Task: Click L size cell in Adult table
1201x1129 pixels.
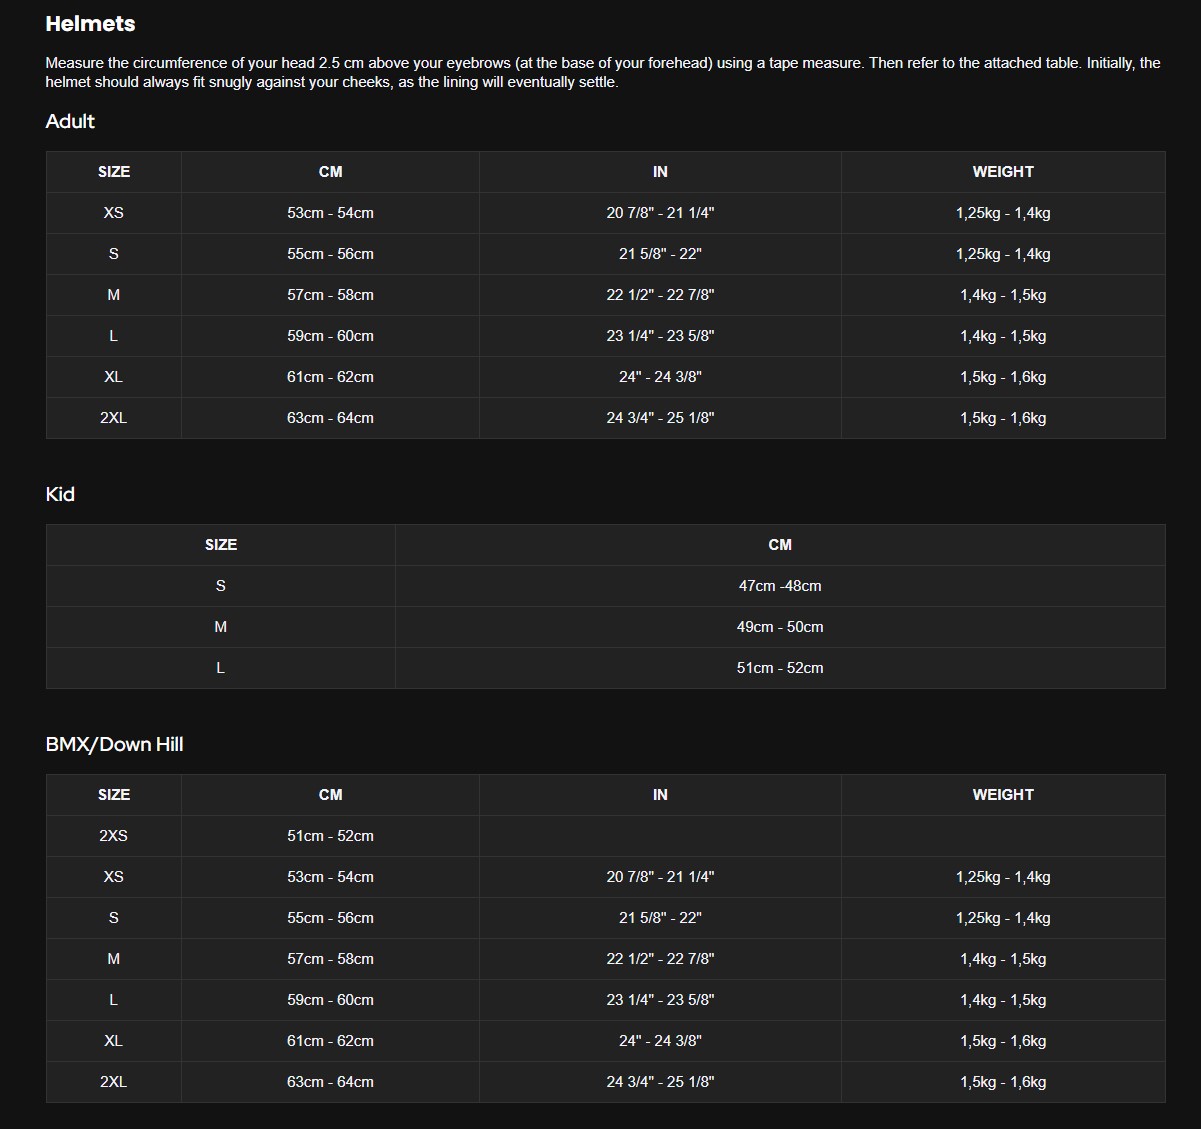Action: click(x=114, y=336)
